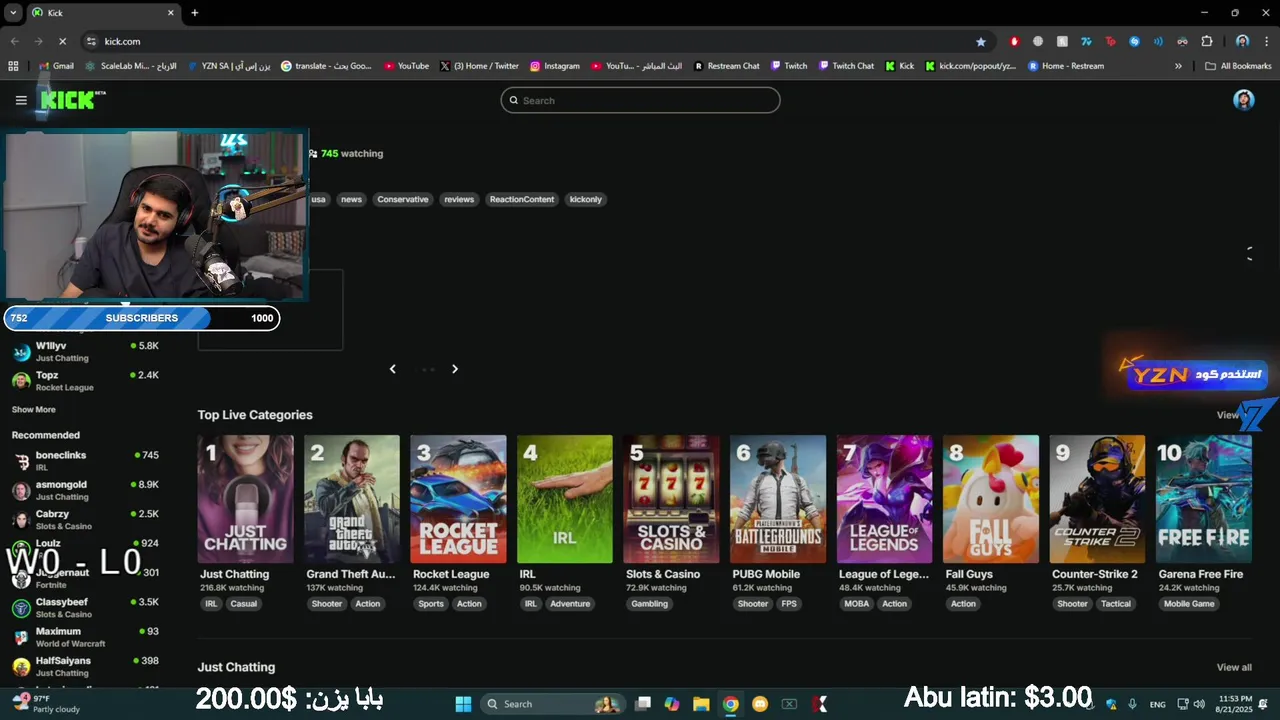The height and width of the screenshot is (720, 1280).
Task: Click the MOBA tag under League of Legends
Action: 857,604
